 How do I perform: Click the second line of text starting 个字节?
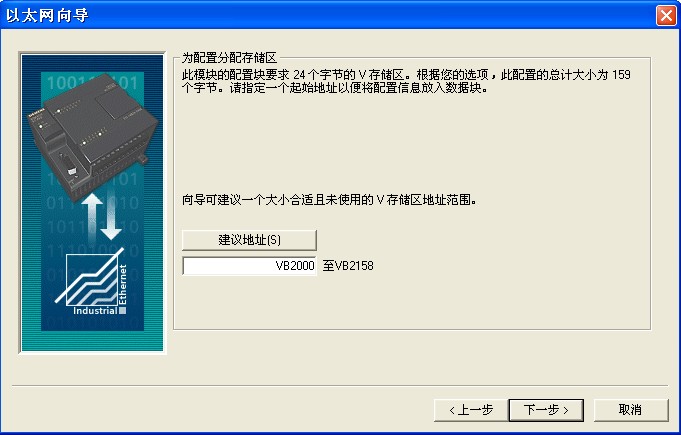pos(335,88)
